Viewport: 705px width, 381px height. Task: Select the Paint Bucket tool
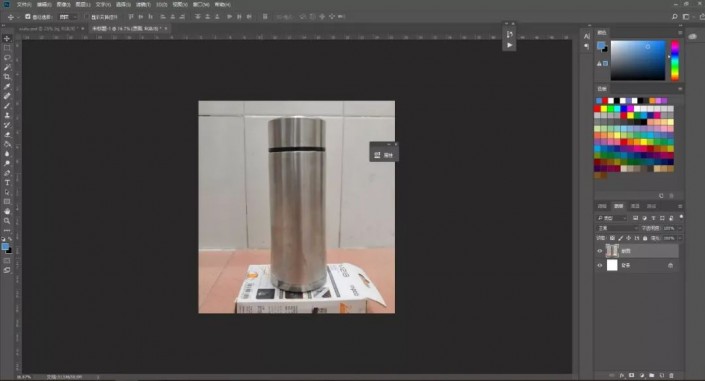tap(7, 144)
